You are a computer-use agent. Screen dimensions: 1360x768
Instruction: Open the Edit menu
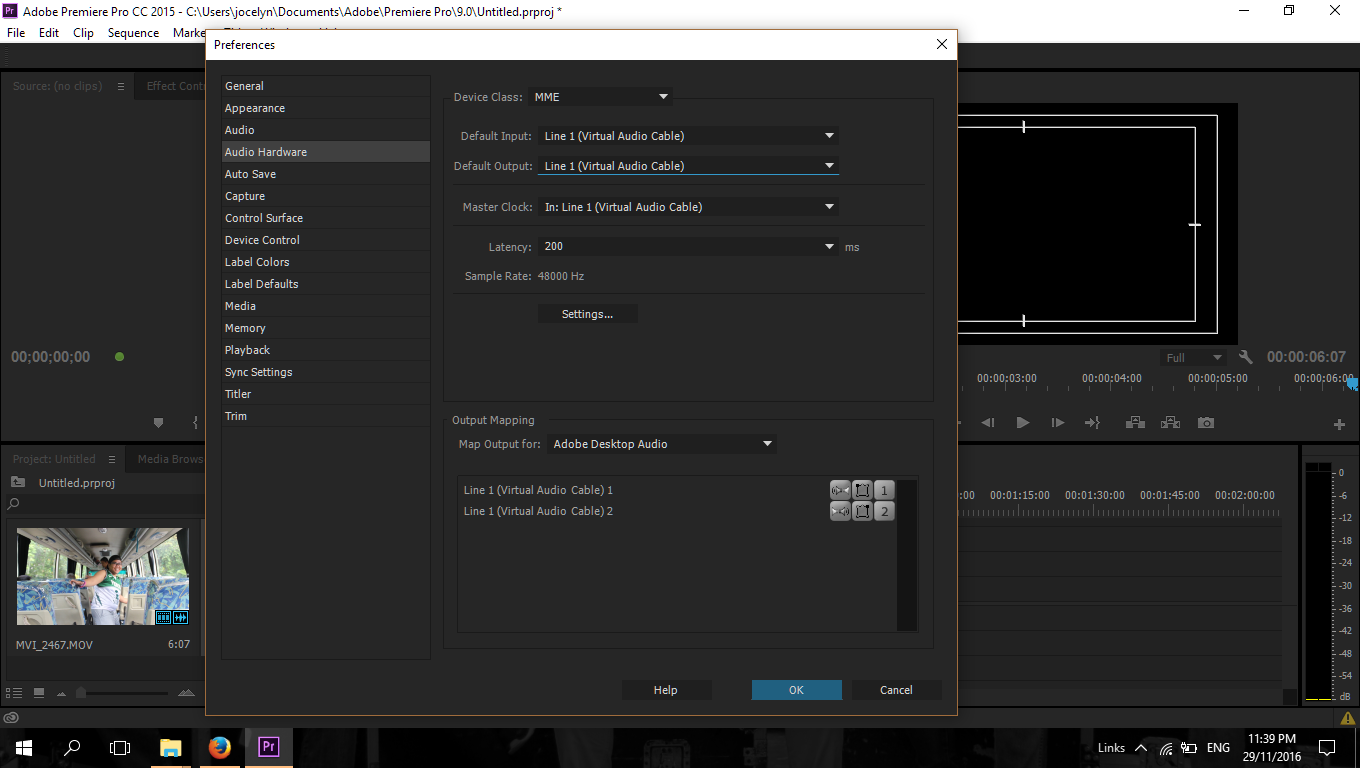tap(49, 33)
